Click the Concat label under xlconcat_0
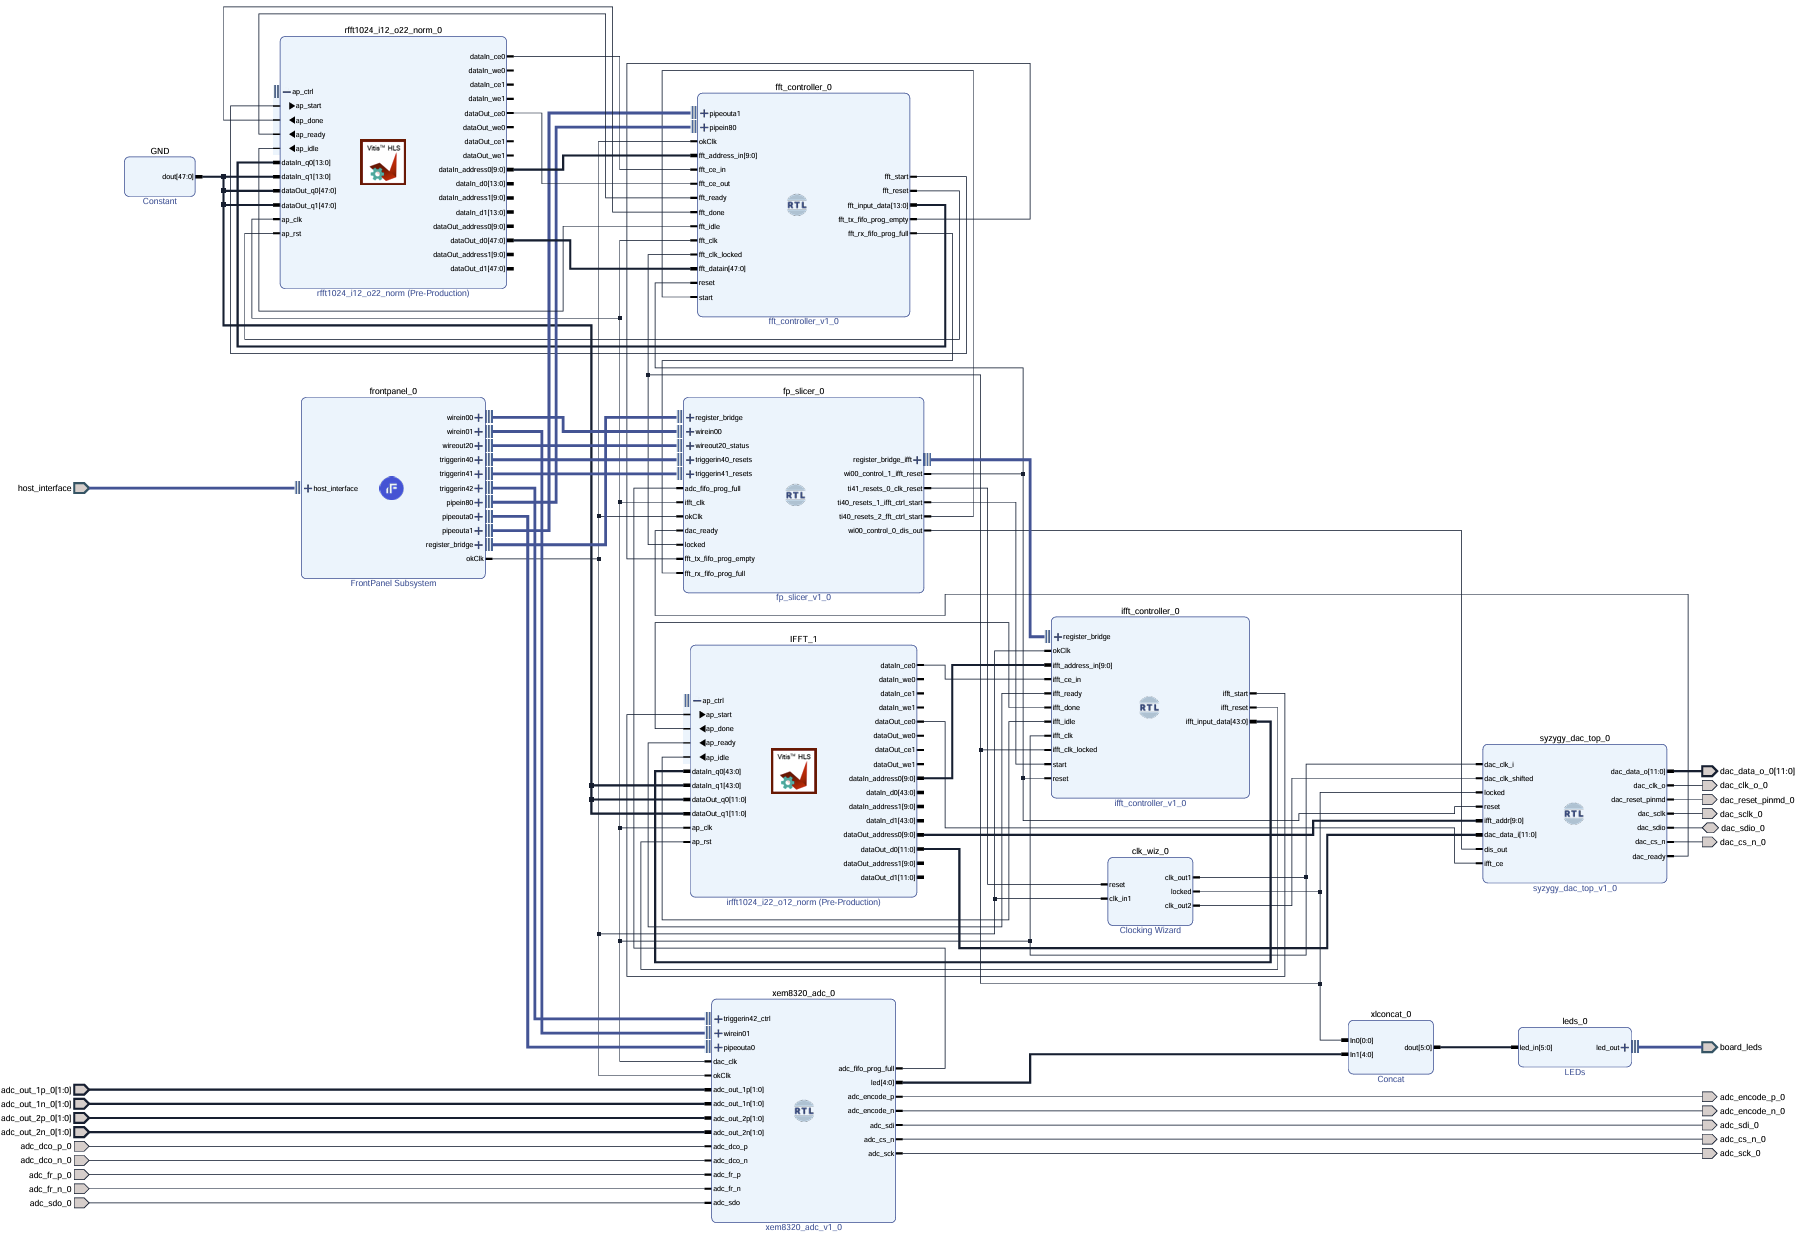Viewport: 1801px width, 1241px height. coord(1390,1080)
